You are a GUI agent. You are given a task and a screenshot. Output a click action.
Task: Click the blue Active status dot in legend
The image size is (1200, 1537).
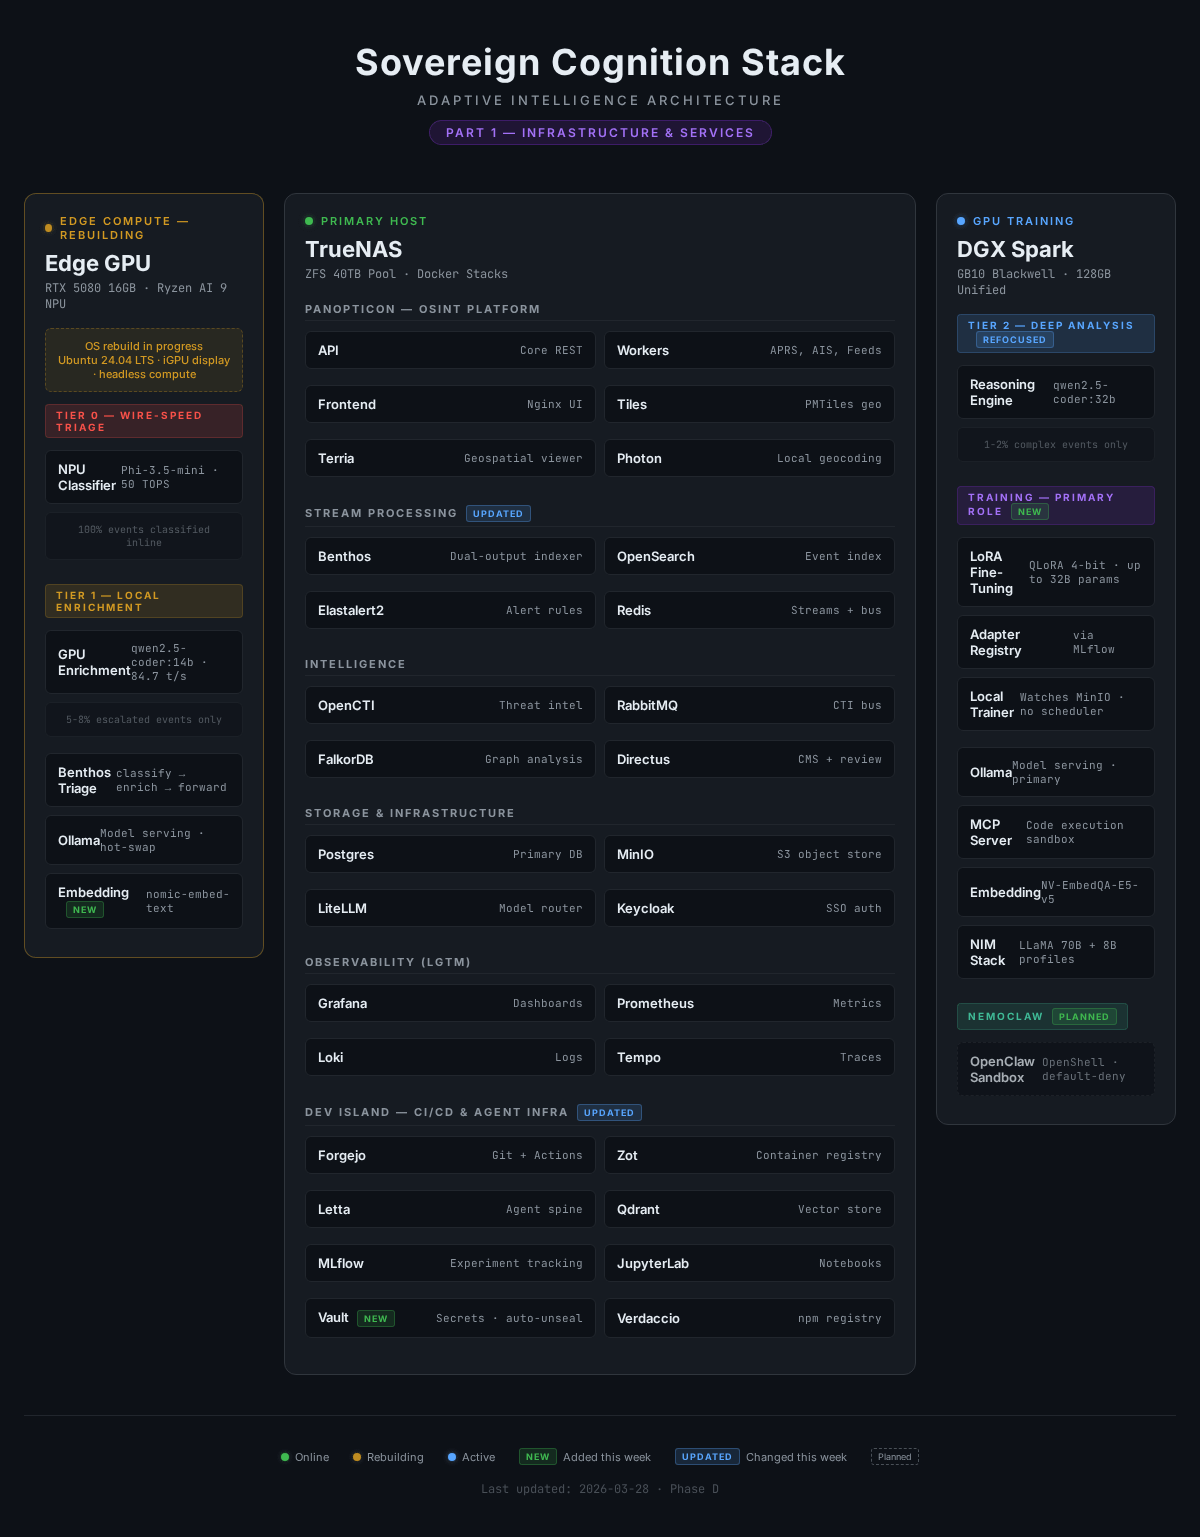[x=452, y=1457]
